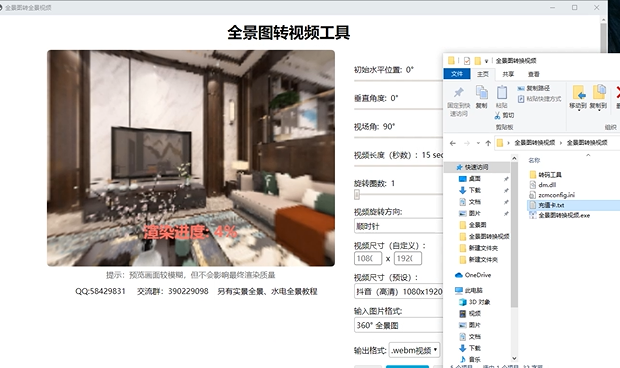Screen dimensions: 620x368
Task: Select OneDrive in the Explorer sidebar
Action: 478,275
